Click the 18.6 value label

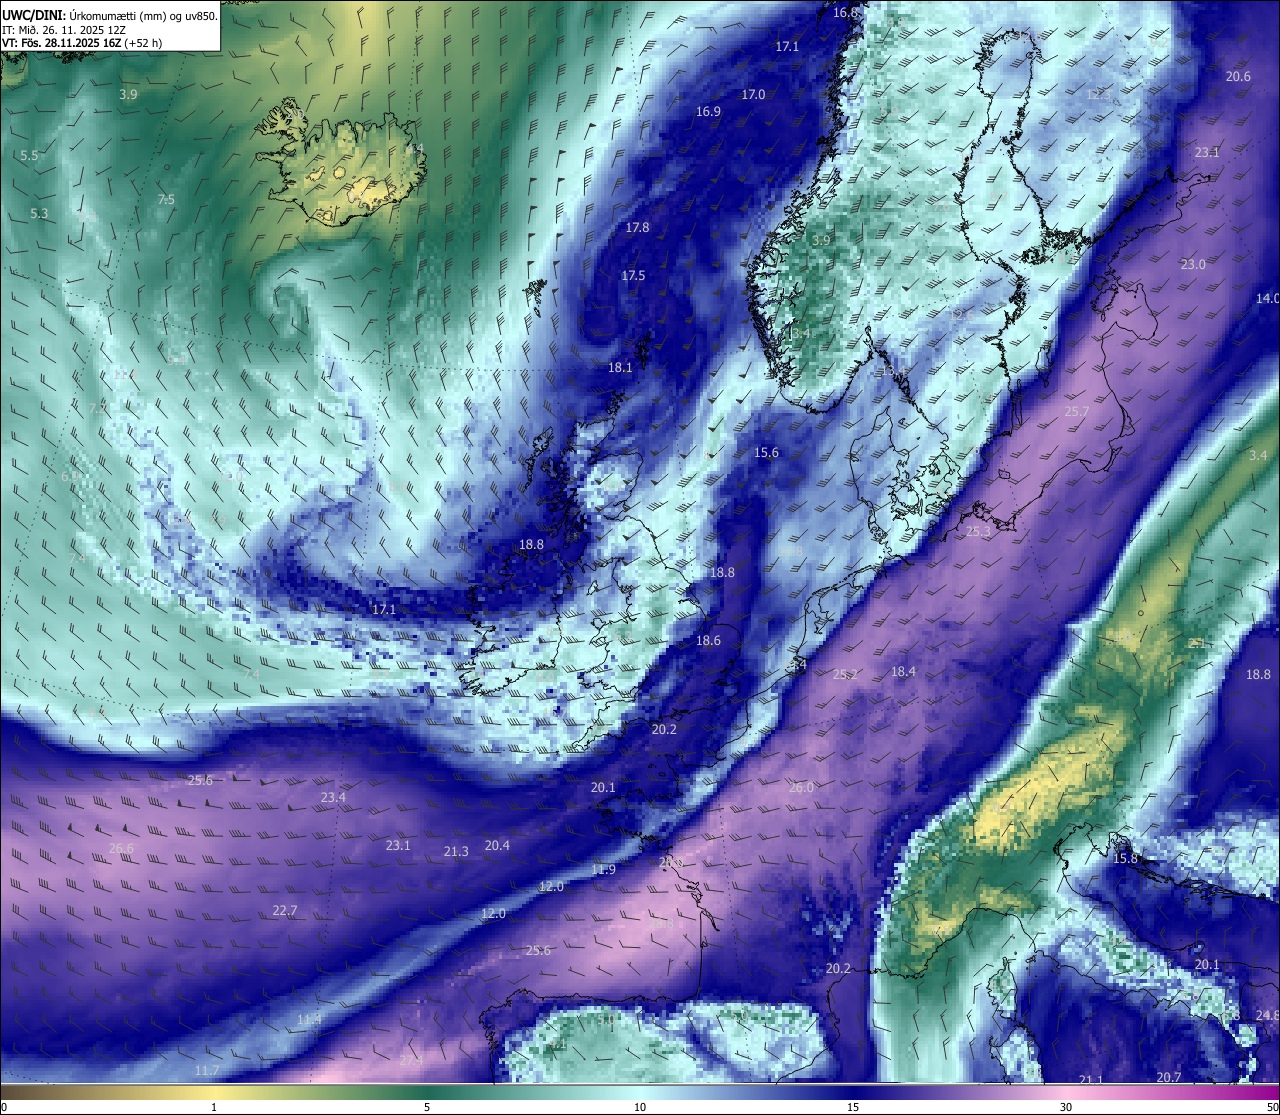coord(708,641)
